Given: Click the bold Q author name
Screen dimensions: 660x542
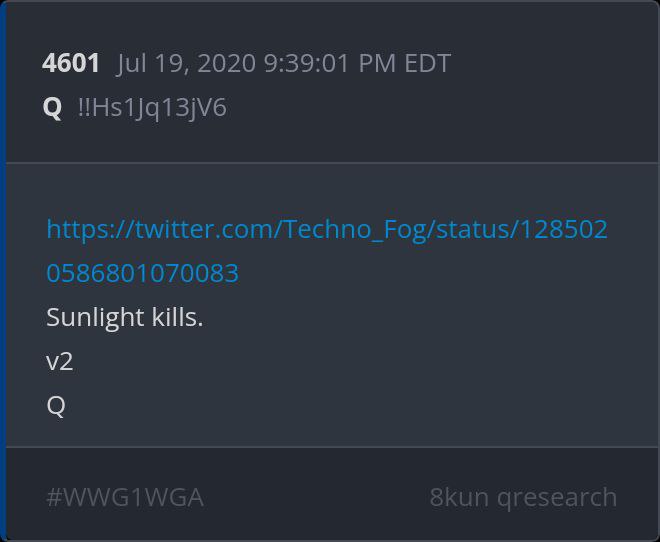Looking at the screenshot, I should 53,108.
